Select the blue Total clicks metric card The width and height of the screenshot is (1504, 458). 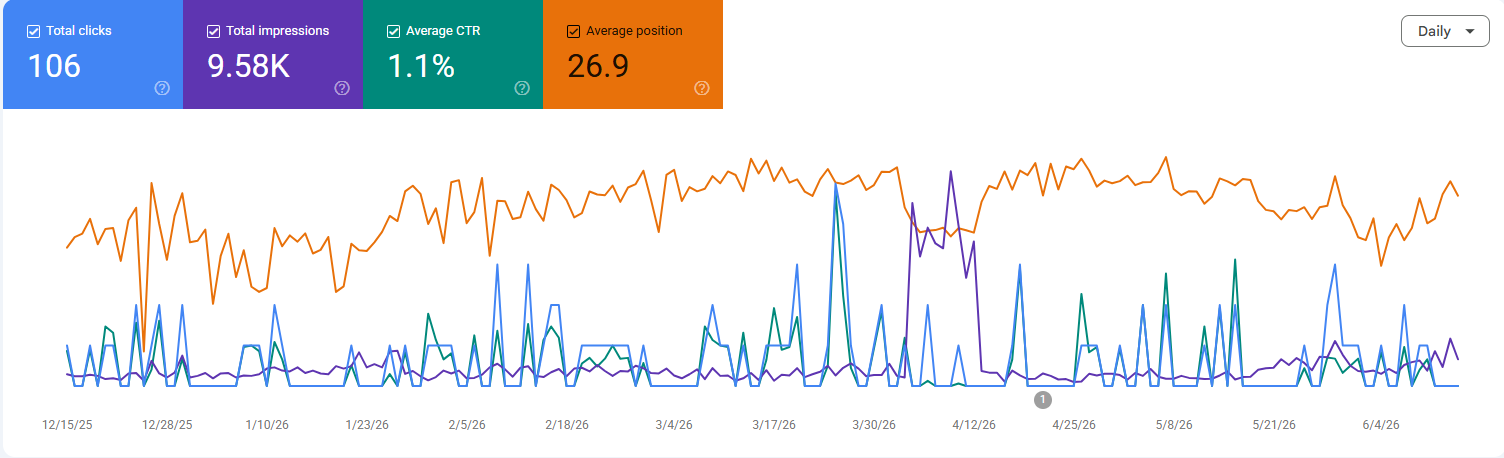(93, 54)
